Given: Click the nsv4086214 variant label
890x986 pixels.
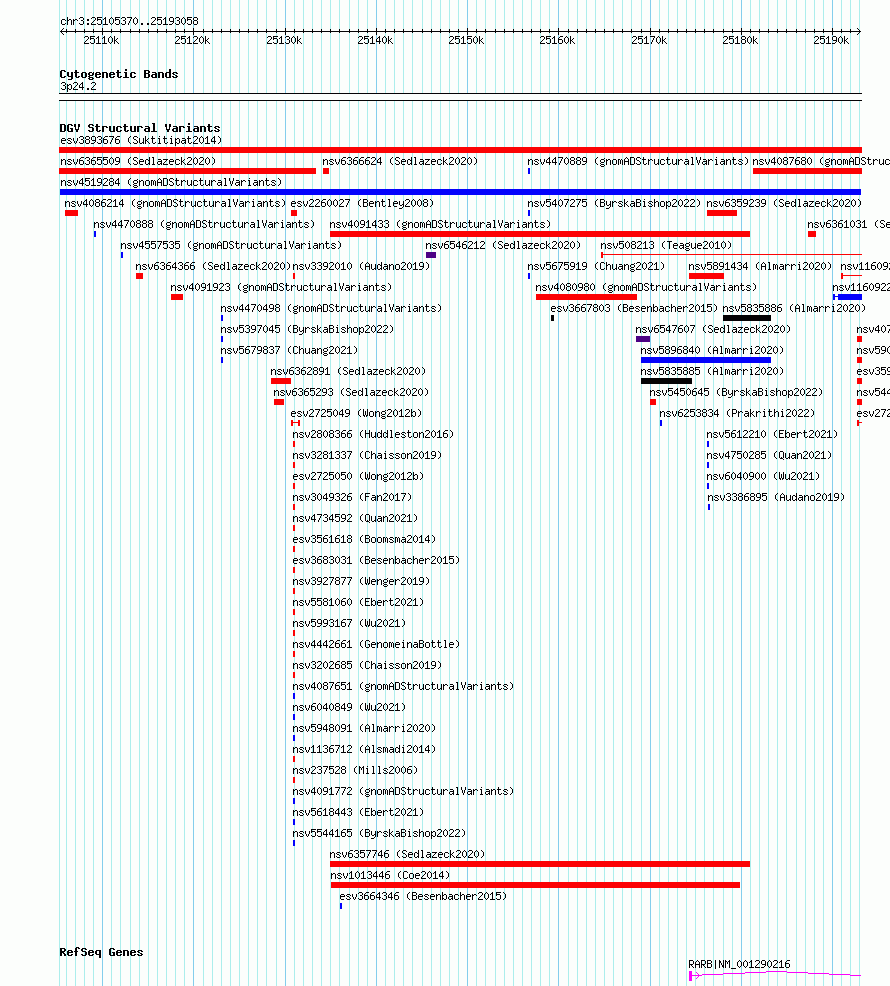Looking at the screenshot, I should coord(175,203).
